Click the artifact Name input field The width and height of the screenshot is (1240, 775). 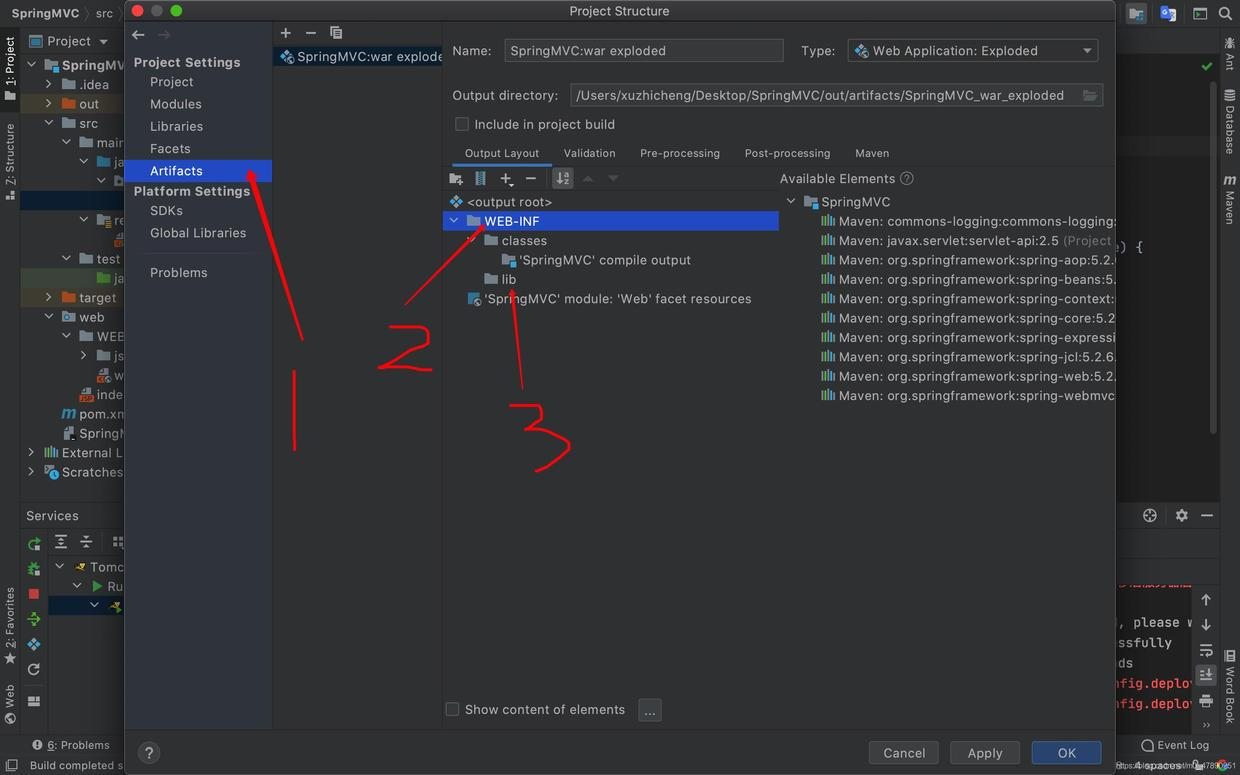(644, 51)
